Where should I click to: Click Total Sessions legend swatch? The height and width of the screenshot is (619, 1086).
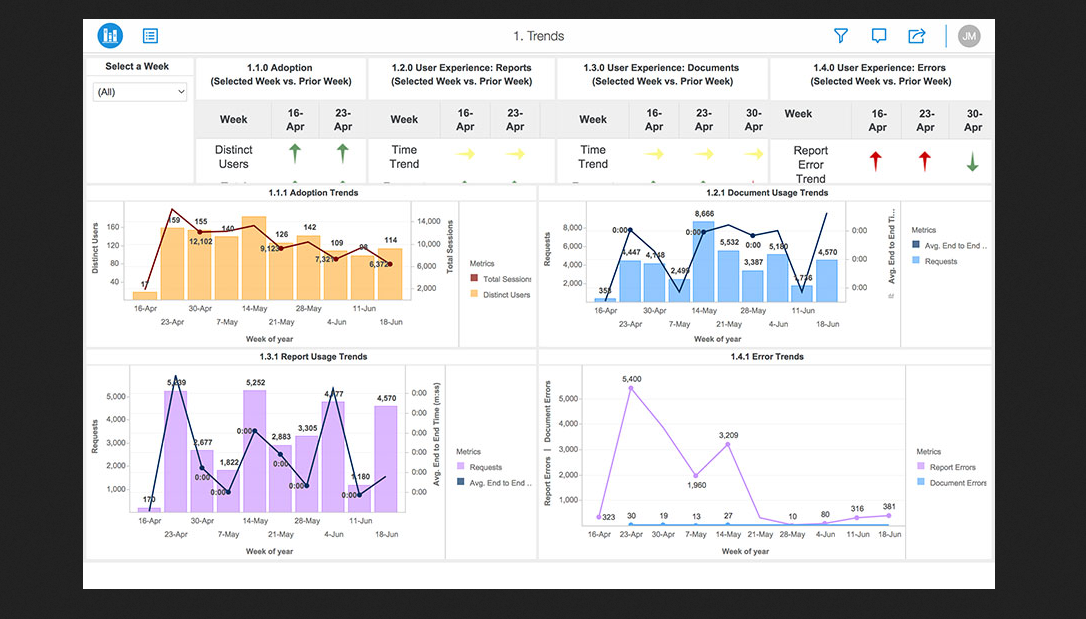pyautogui.click(x=474, y=279)
